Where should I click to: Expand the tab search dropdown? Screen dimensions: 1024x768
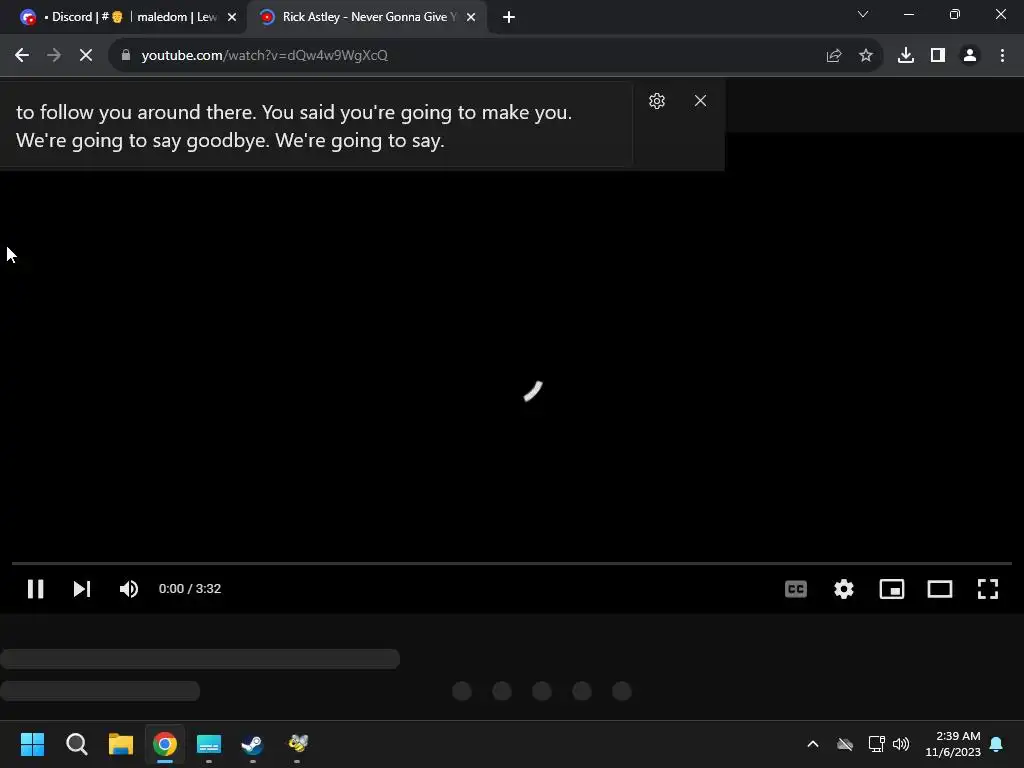tap(863, 14)
